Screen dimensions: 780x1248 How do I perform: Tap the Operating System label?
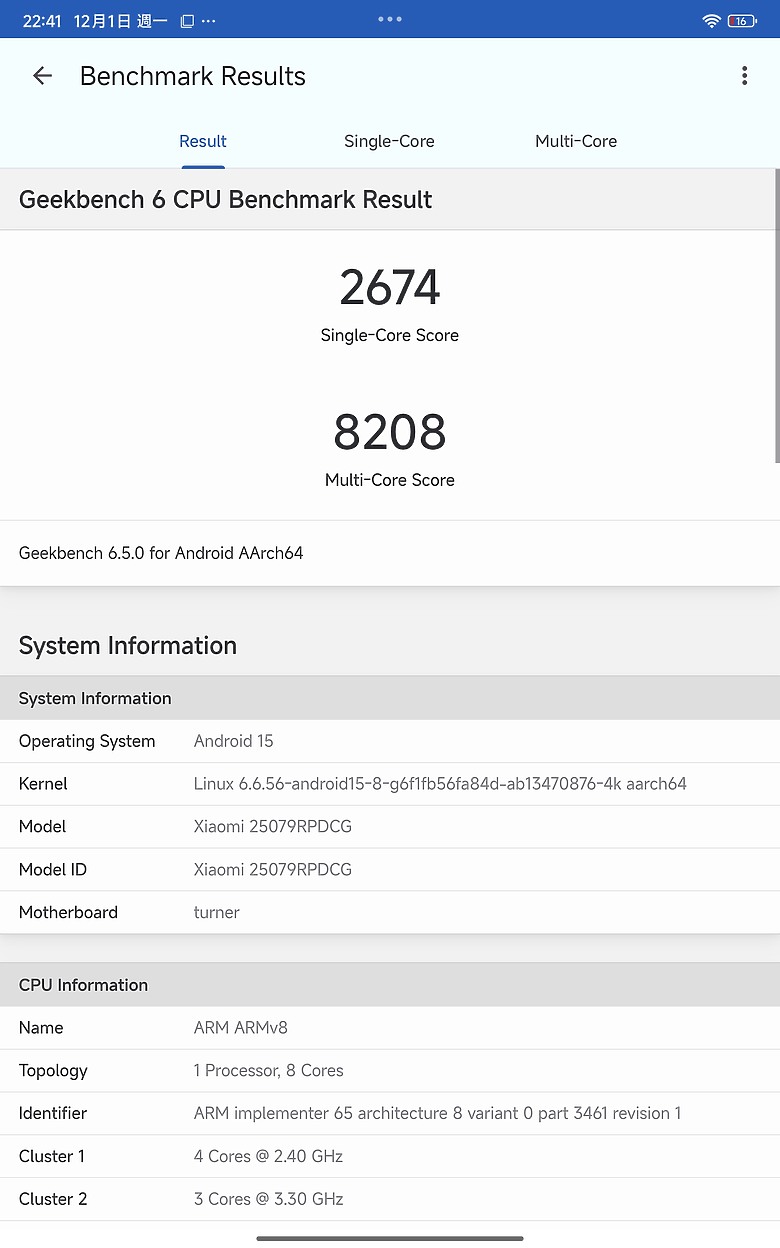pyautogui.click(x=87, y=741)
